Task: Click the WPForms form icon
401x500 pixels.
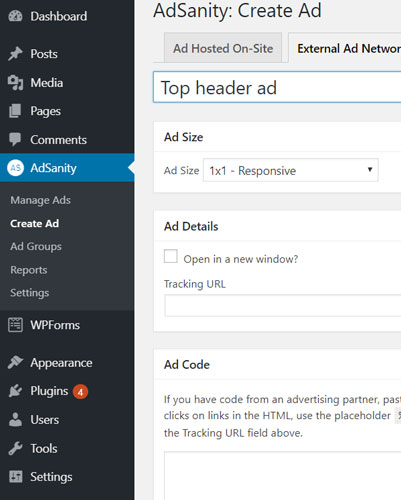Action: pos(15,325)
